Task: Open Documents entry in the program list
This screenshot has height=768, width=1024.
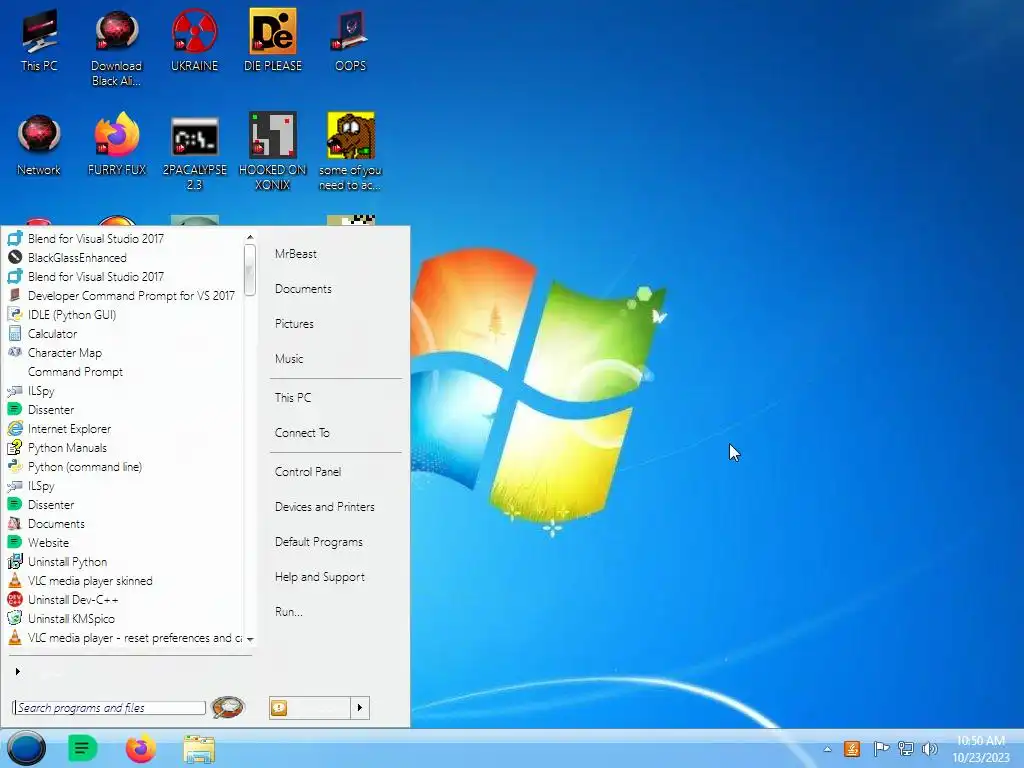Action: [56, 524]
